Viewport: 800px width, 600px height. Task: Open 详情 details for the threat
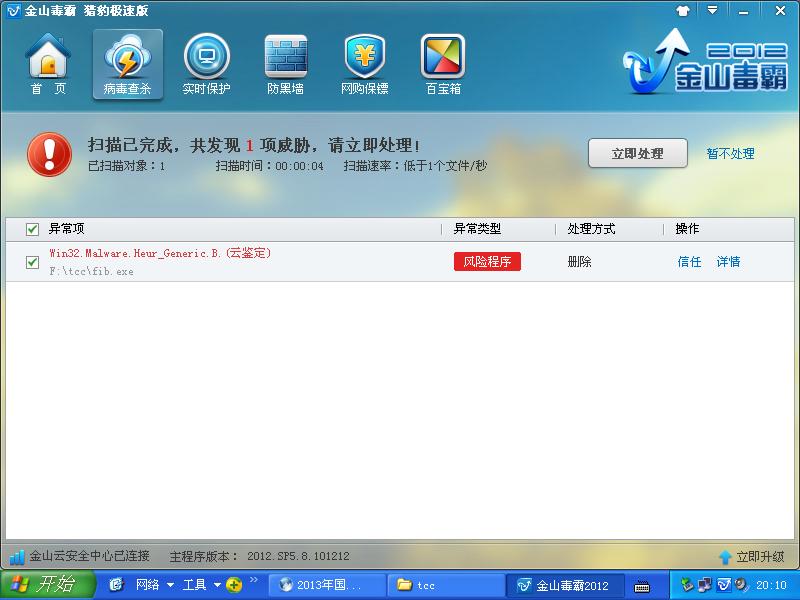coord(728,262)
